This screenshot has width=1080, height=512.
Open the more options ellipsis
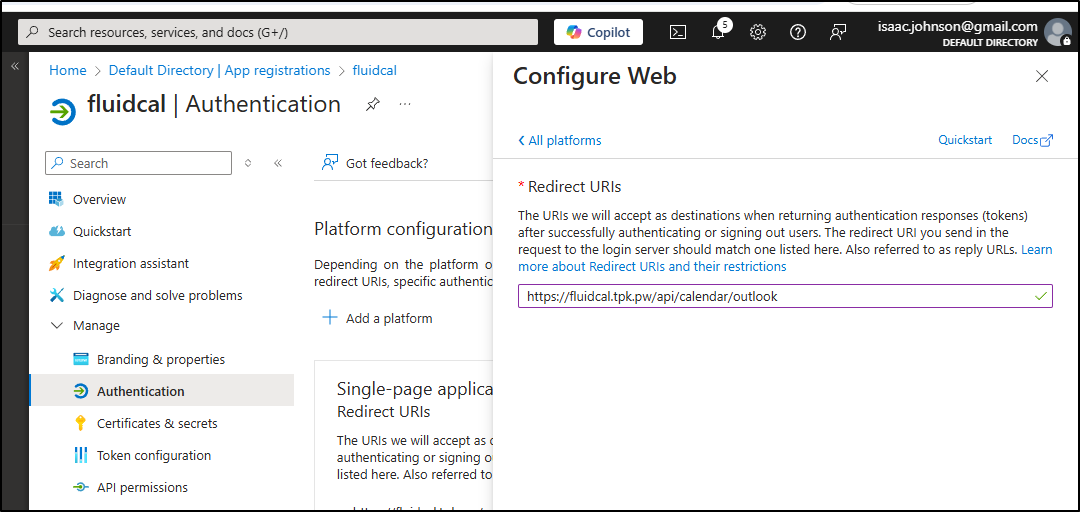405,104
